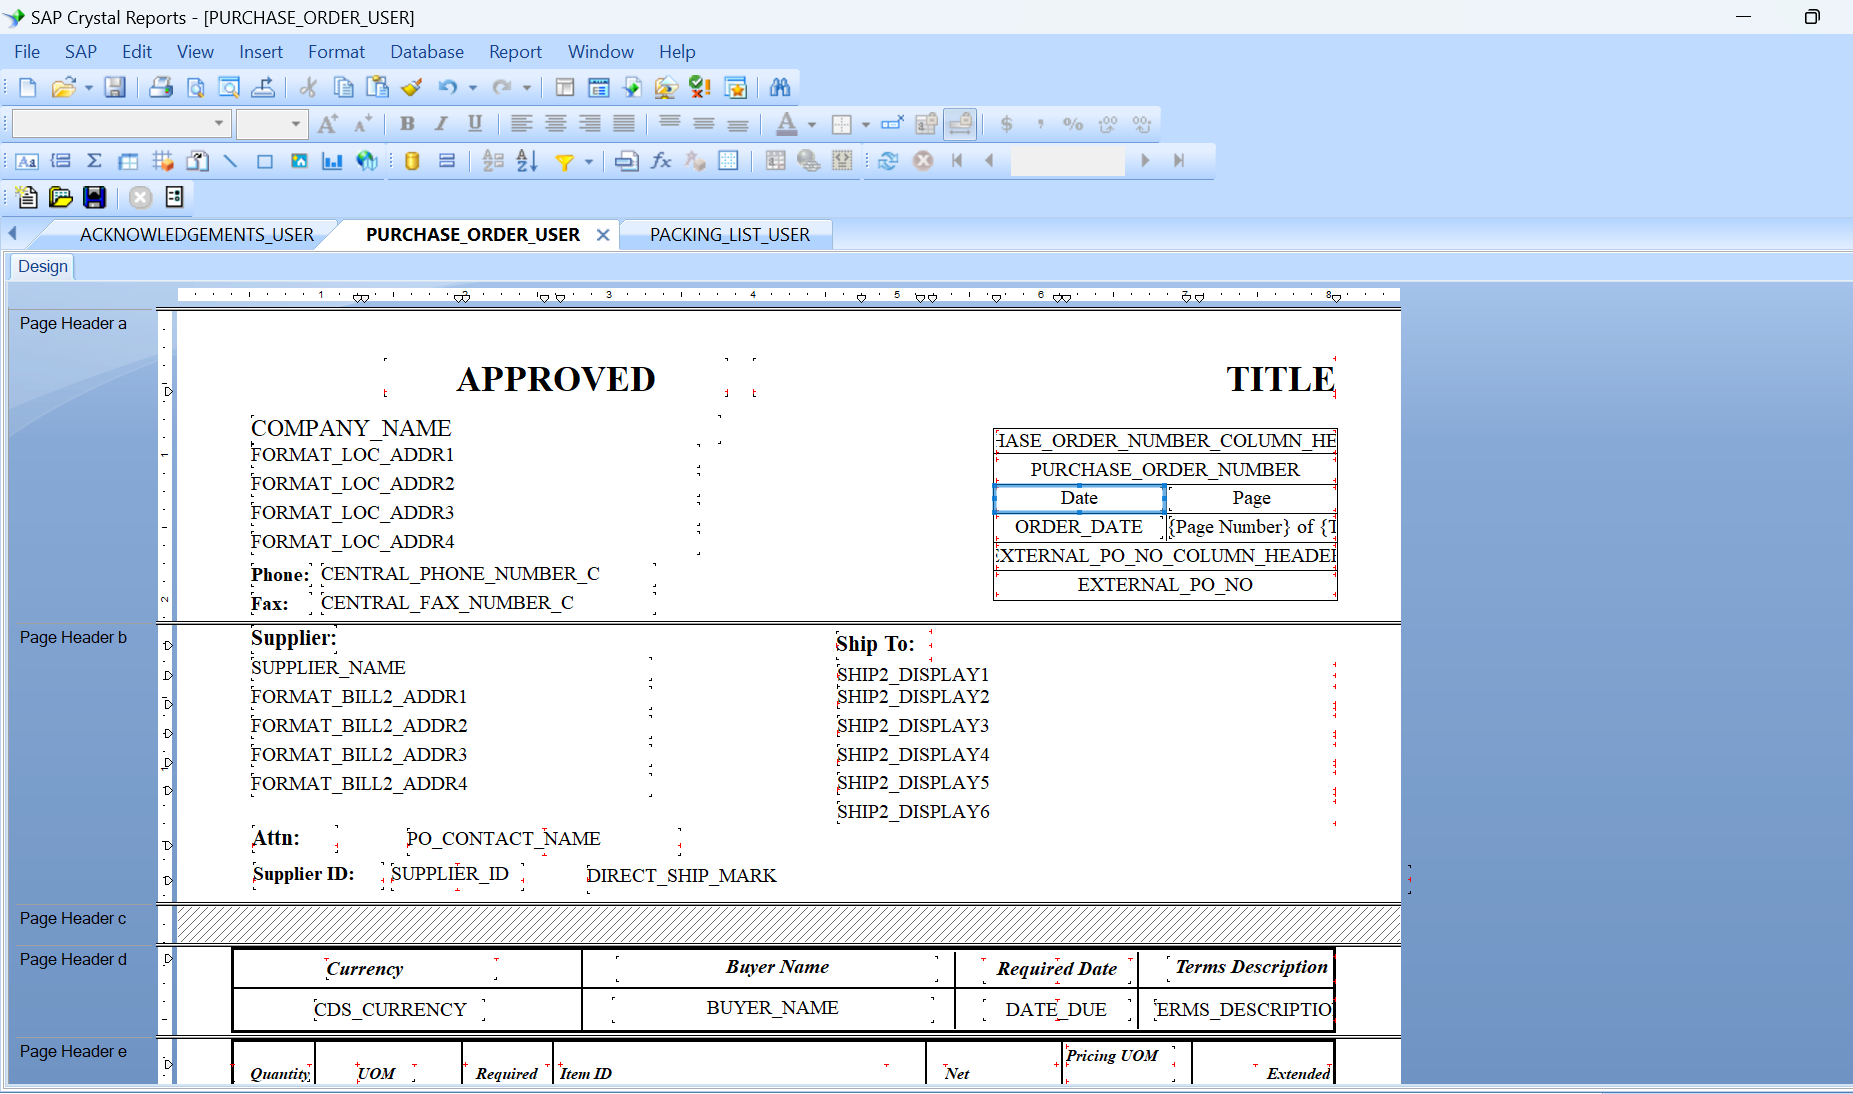1853x1094 pixels.
Task: Insert an OLAP grid object
Action: [163, 161]
